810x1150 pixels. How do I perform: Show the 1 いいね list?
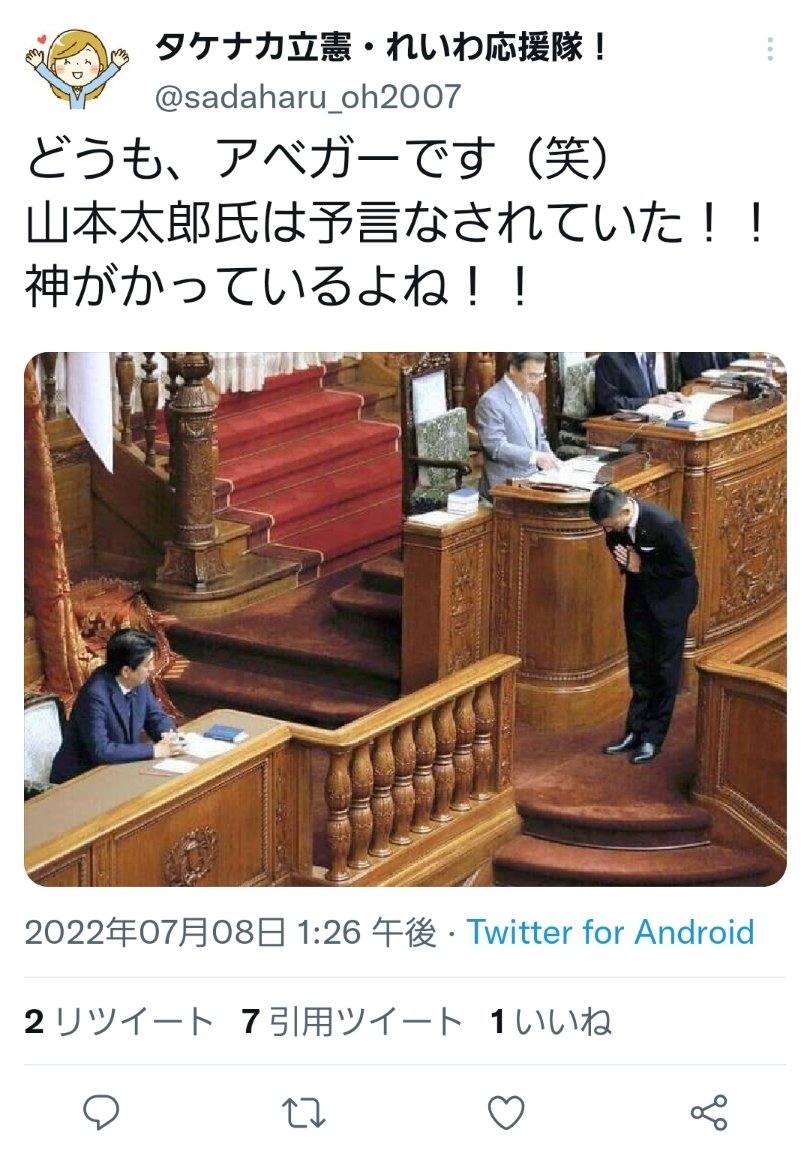(x=551, y=1022)
